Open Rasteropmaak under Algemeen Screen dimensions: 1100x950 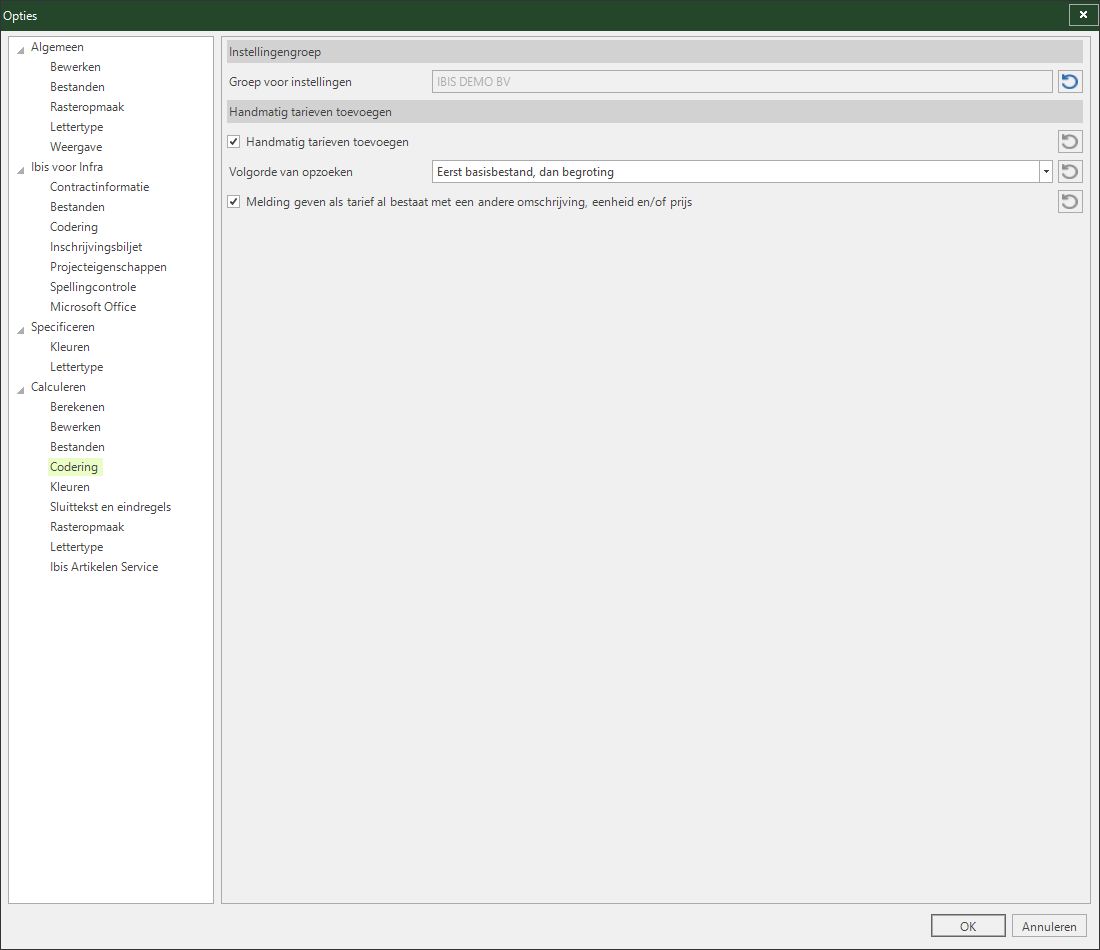(87, 107)
